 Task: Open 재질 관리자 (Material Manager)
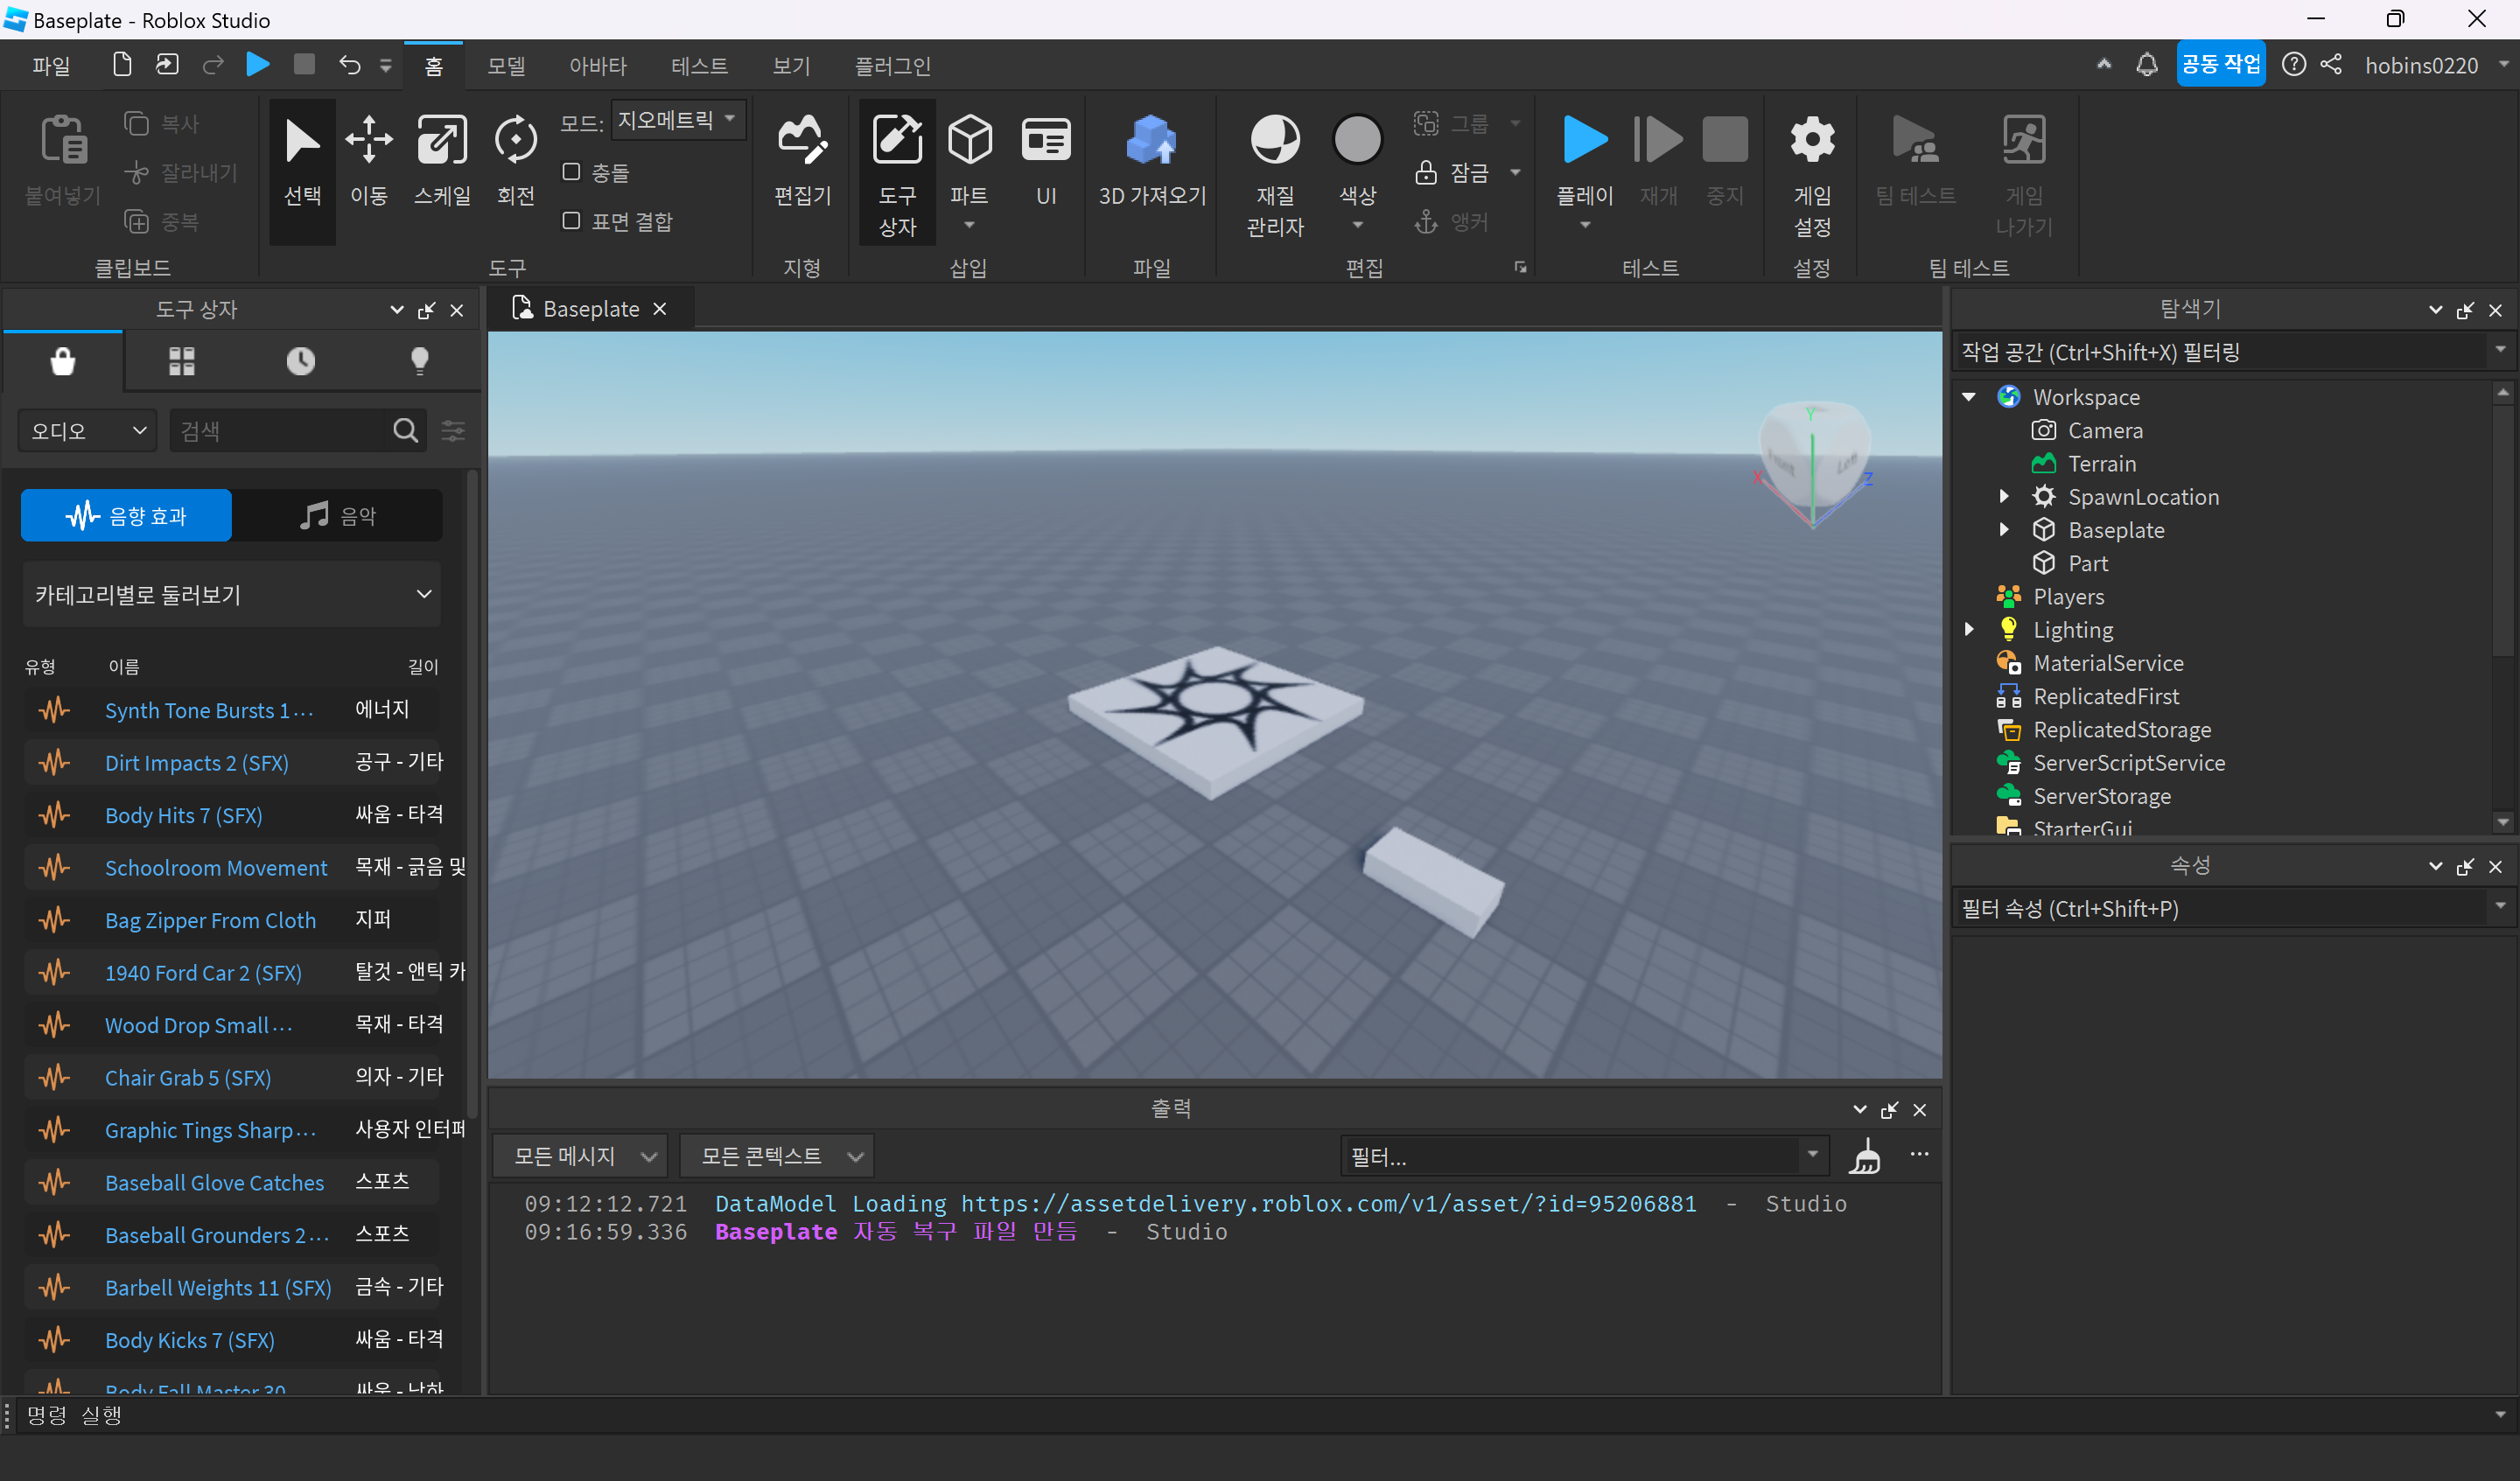pos(1275,175)
